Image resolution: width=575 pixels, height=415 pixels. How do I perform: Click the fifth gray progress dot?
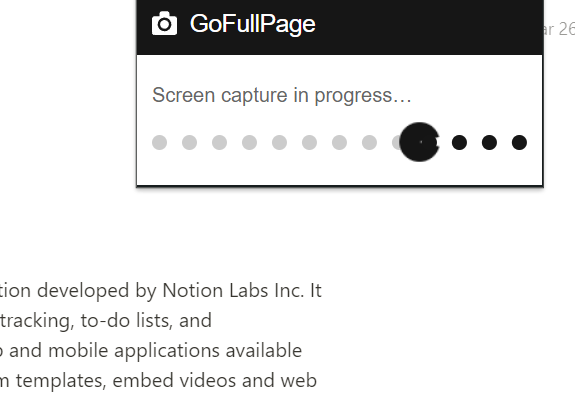pos(279,143)
